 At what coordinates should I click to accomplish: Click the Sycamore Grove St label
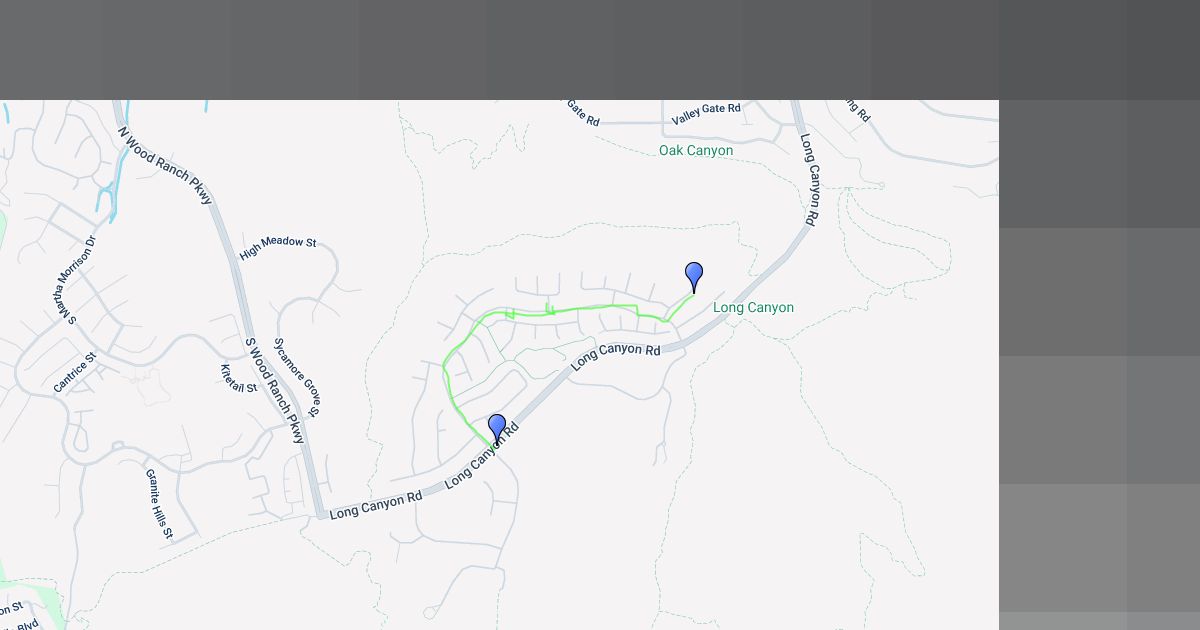coord(297,376)
